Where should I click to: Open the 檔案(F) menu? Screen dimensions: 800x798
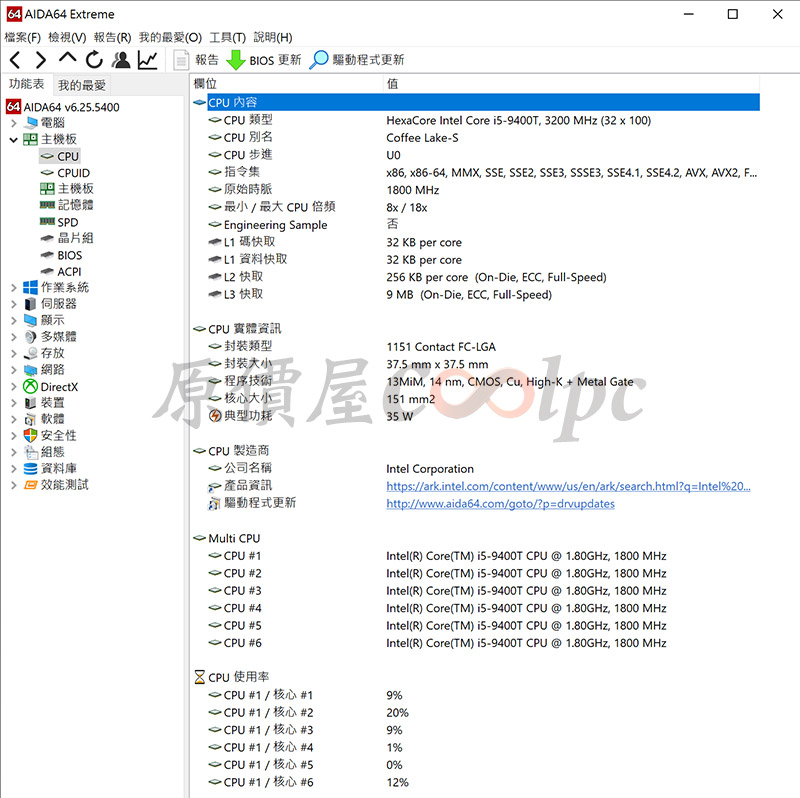(22, 37)
